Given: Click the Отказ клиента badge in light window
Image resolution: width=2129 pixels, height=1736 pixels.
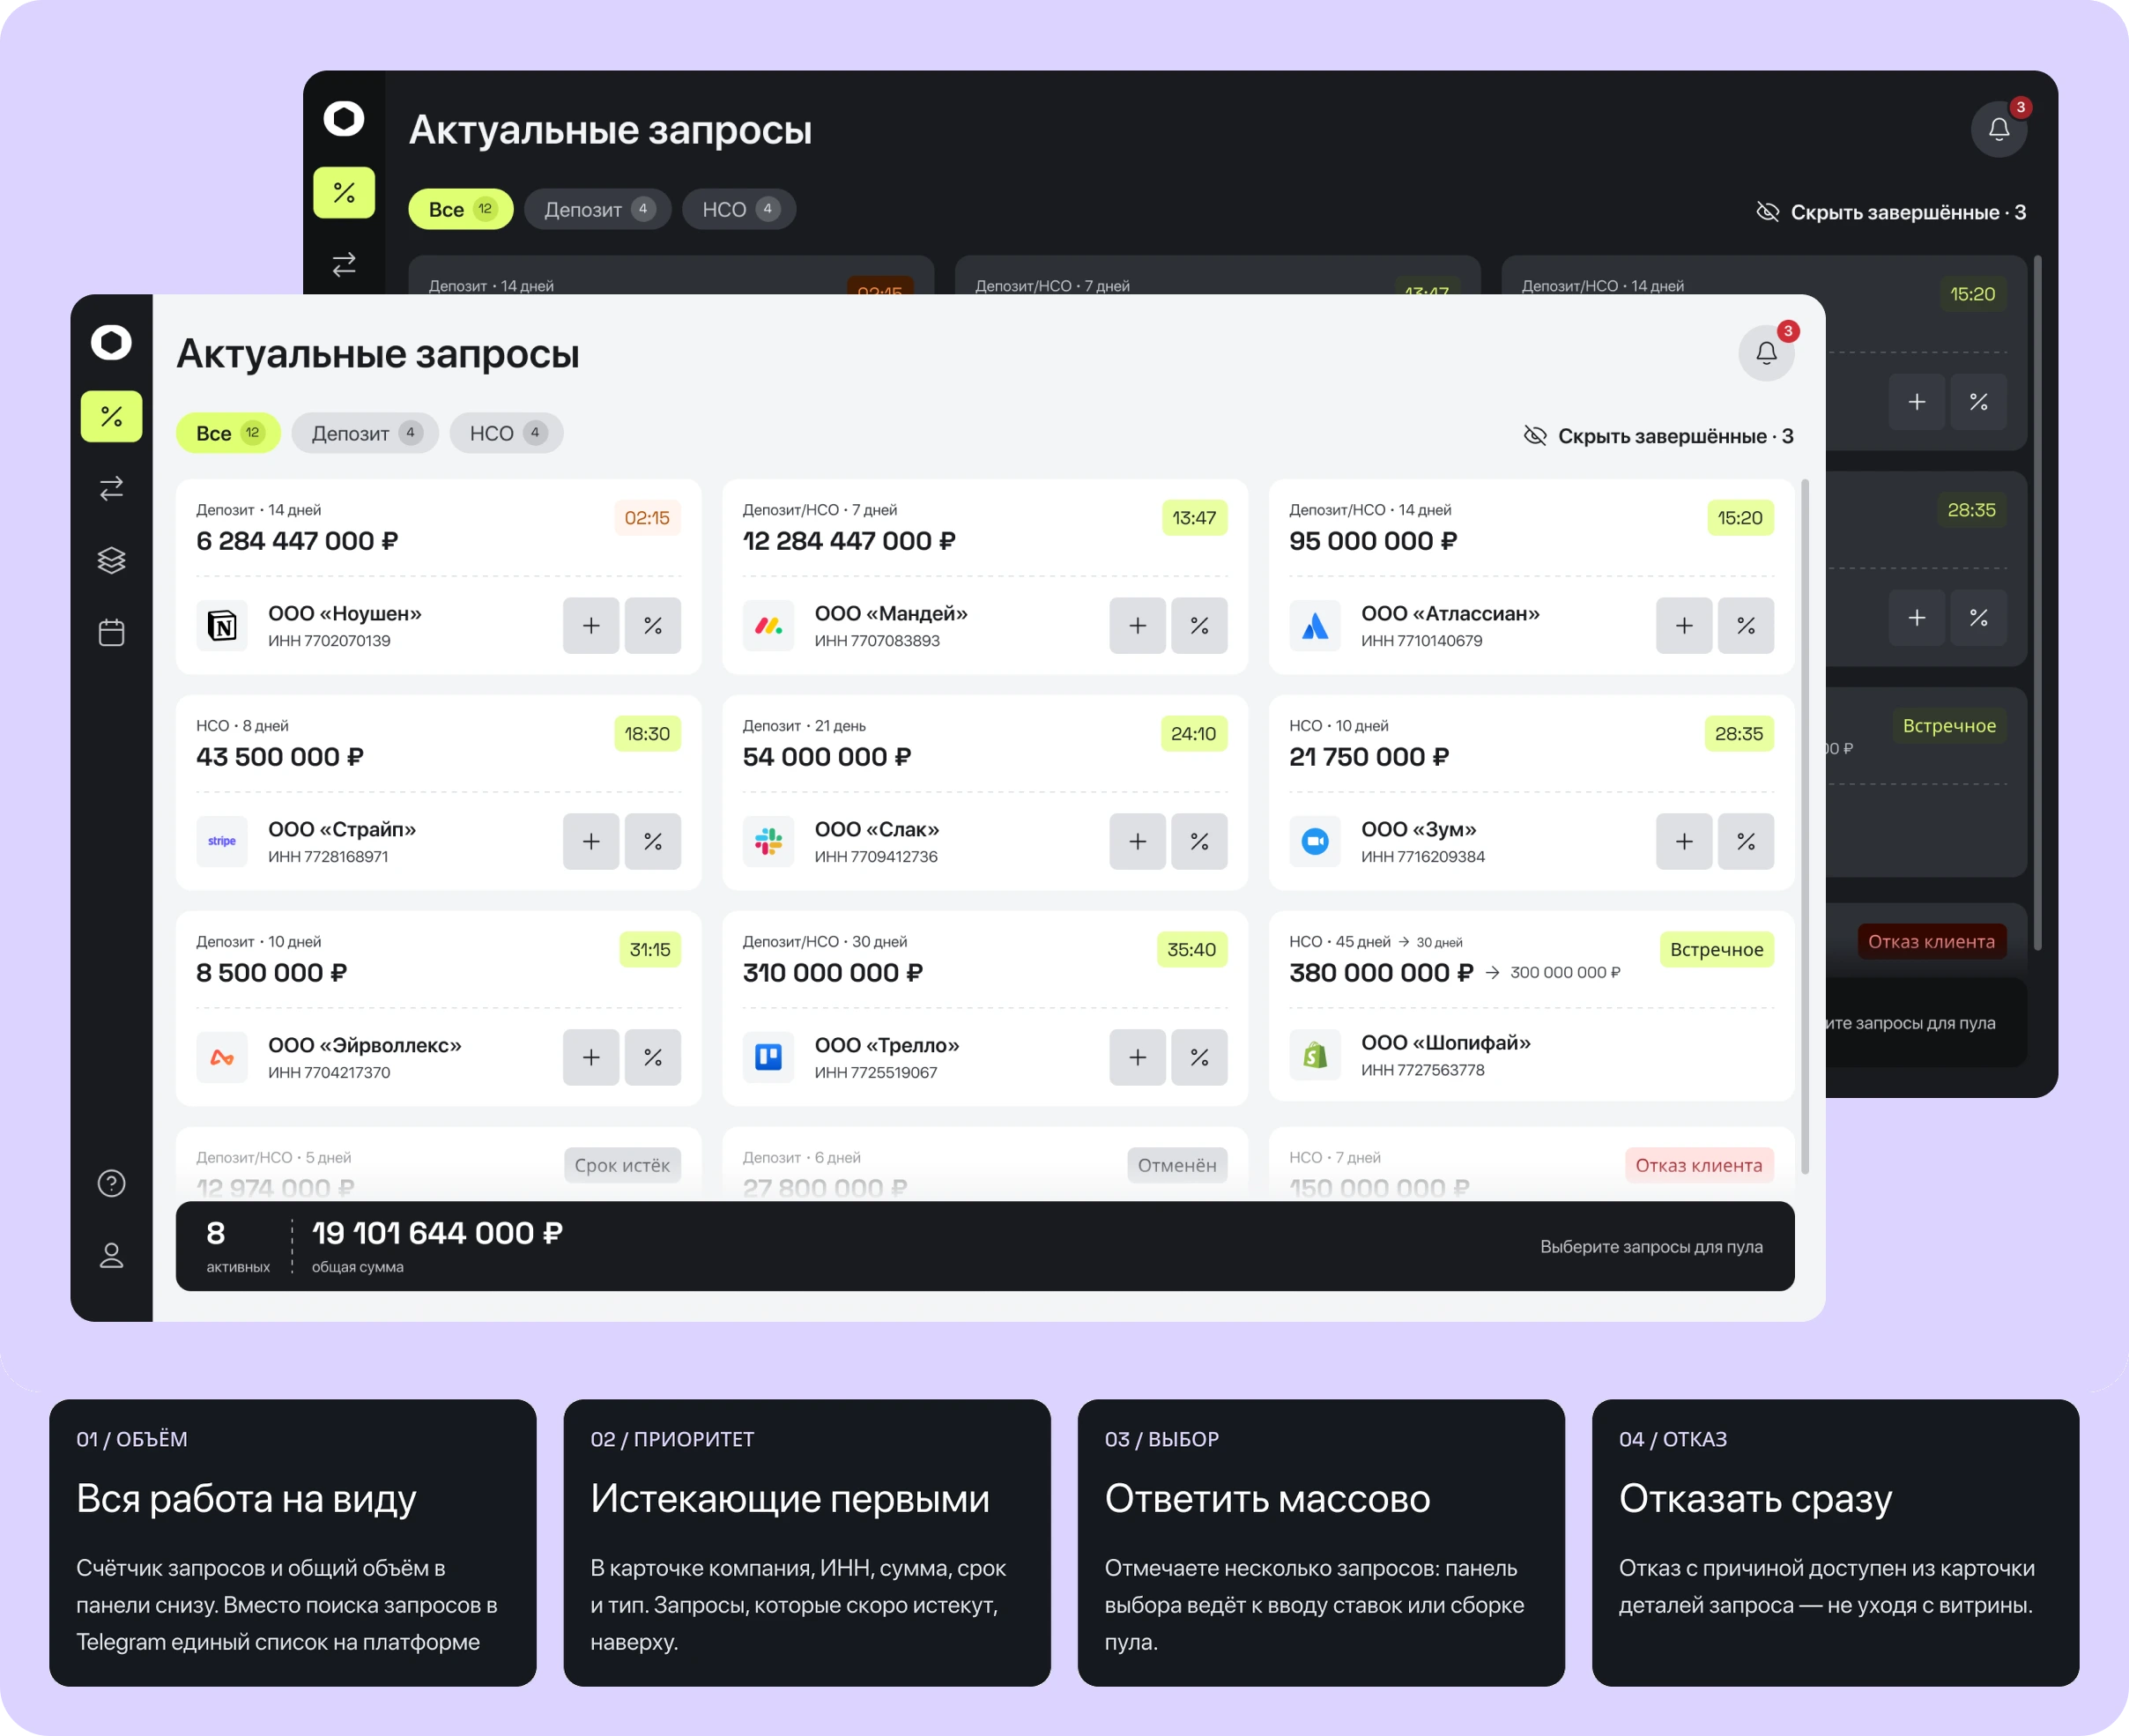Looking at the screenshot, I should click(1699, 1165).
